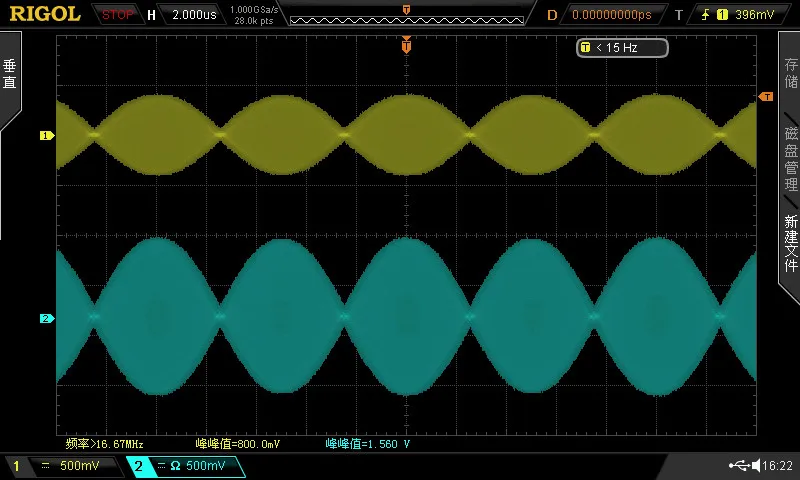Click the trigger T label in top bar
Image resolution: width=800 pixels, height=480 pixels.
pos(679,15)
